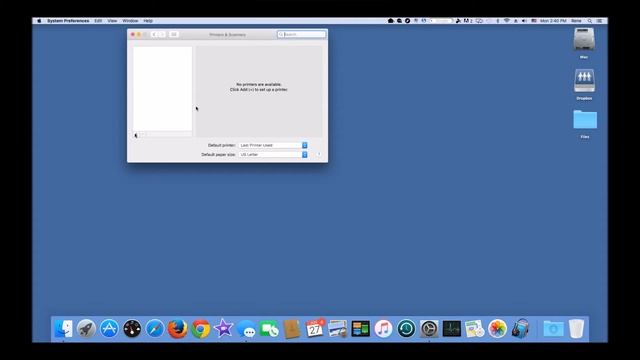
Task: Click the help question mark button
Action: [x=319, y=155]
